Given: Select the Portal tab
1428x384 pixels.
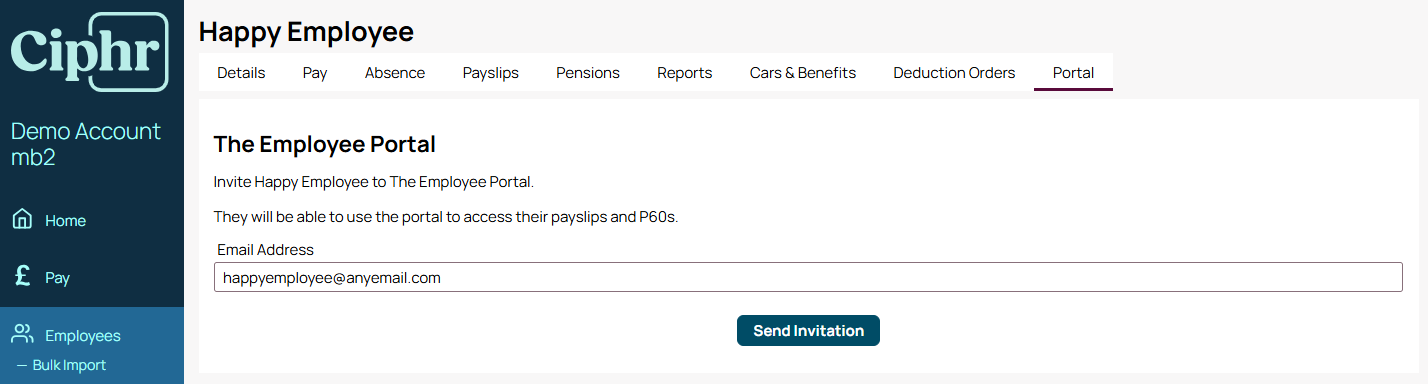Looking at the screenshot, I should click(x=1073, y=72).
